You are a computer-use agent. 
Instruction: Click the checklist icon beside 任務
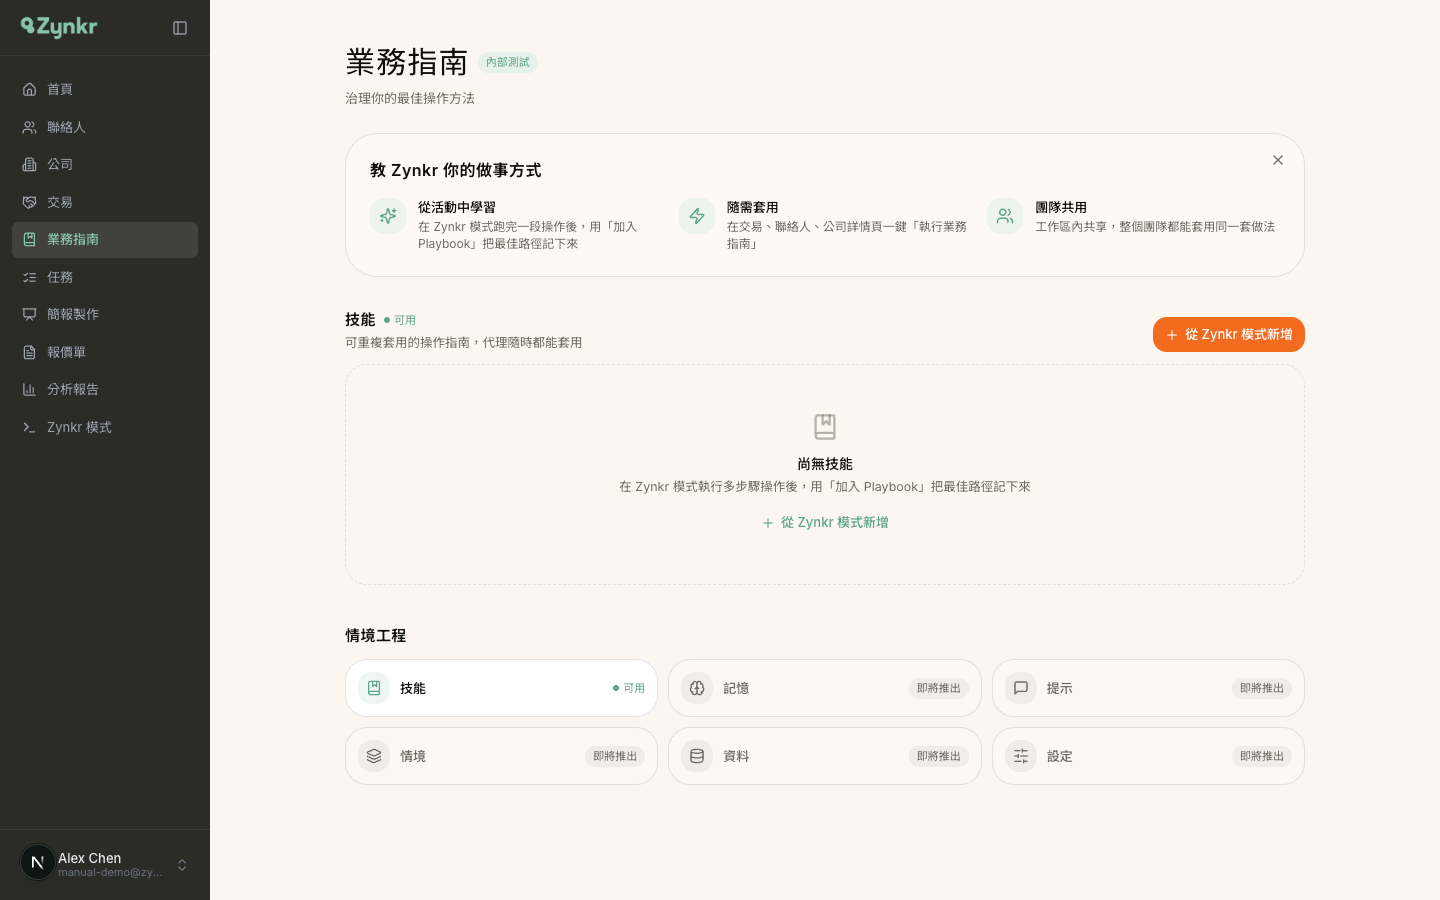[x=30, y=277]
